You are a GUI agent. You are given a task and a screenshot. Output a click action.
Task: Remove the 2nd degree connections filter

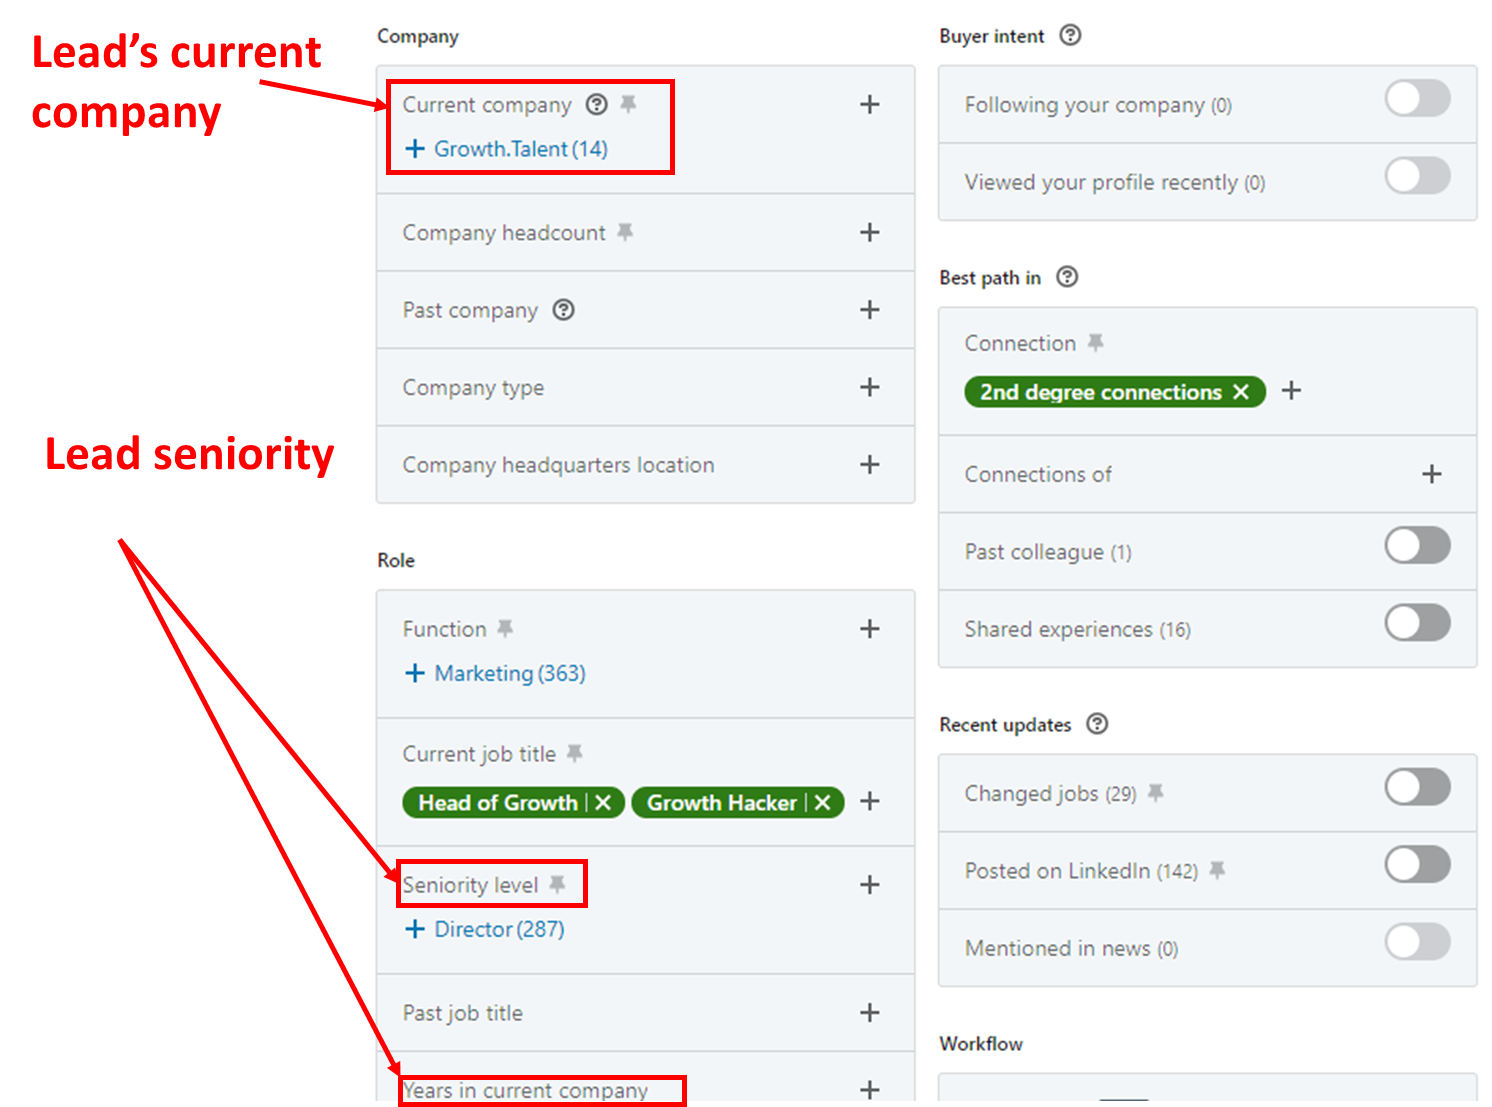click(1241, 391)
